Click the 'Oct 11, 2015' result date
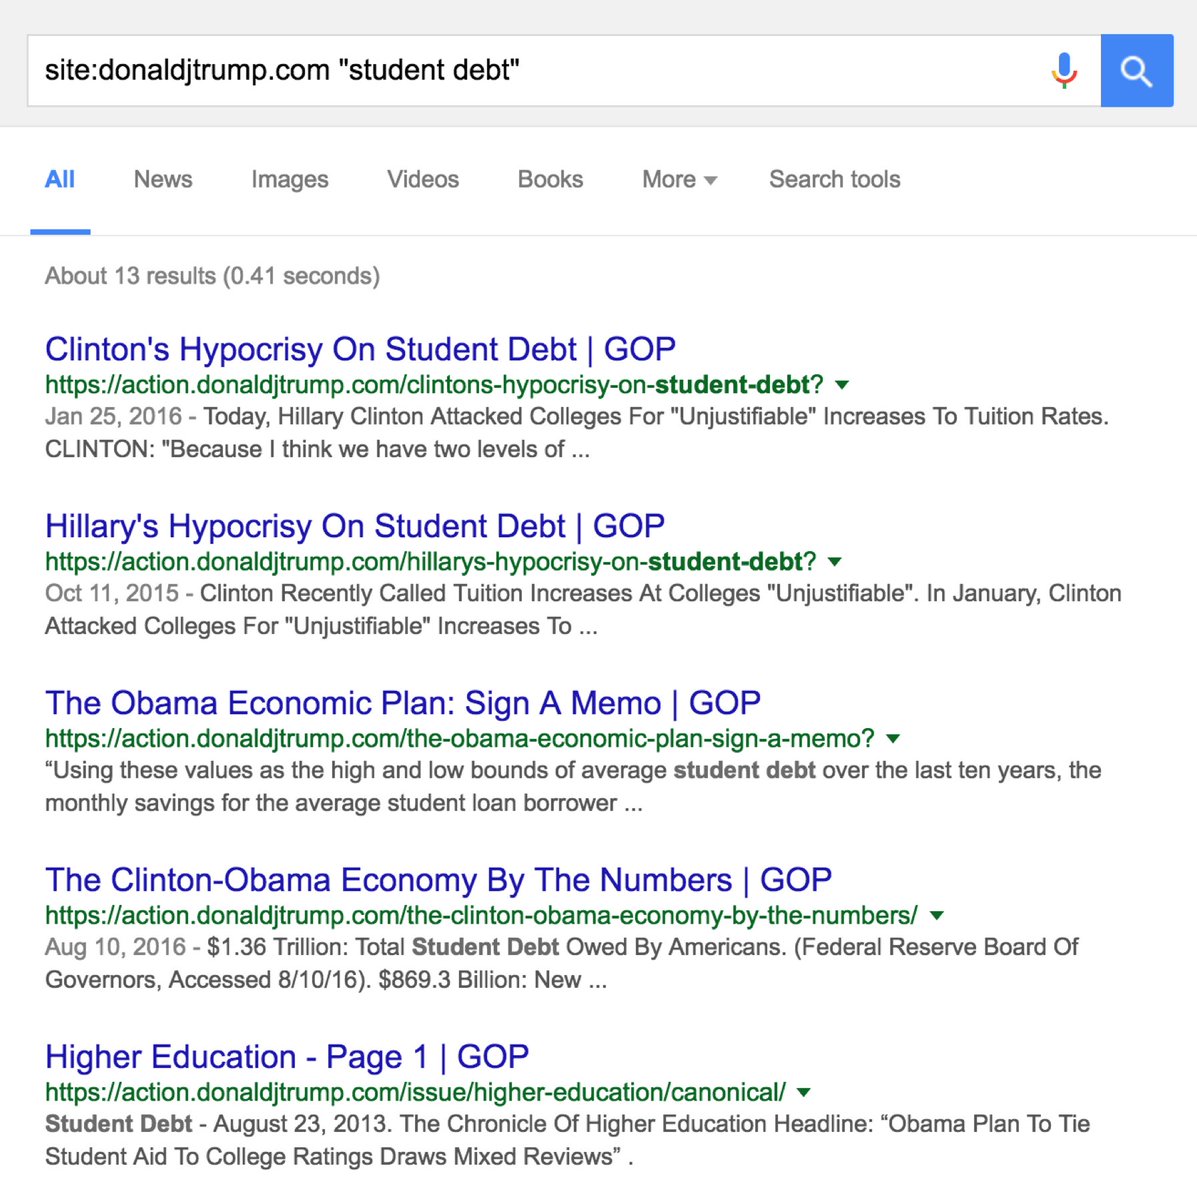This screenshot has height=1200, width=1197. tap(112, 594)
